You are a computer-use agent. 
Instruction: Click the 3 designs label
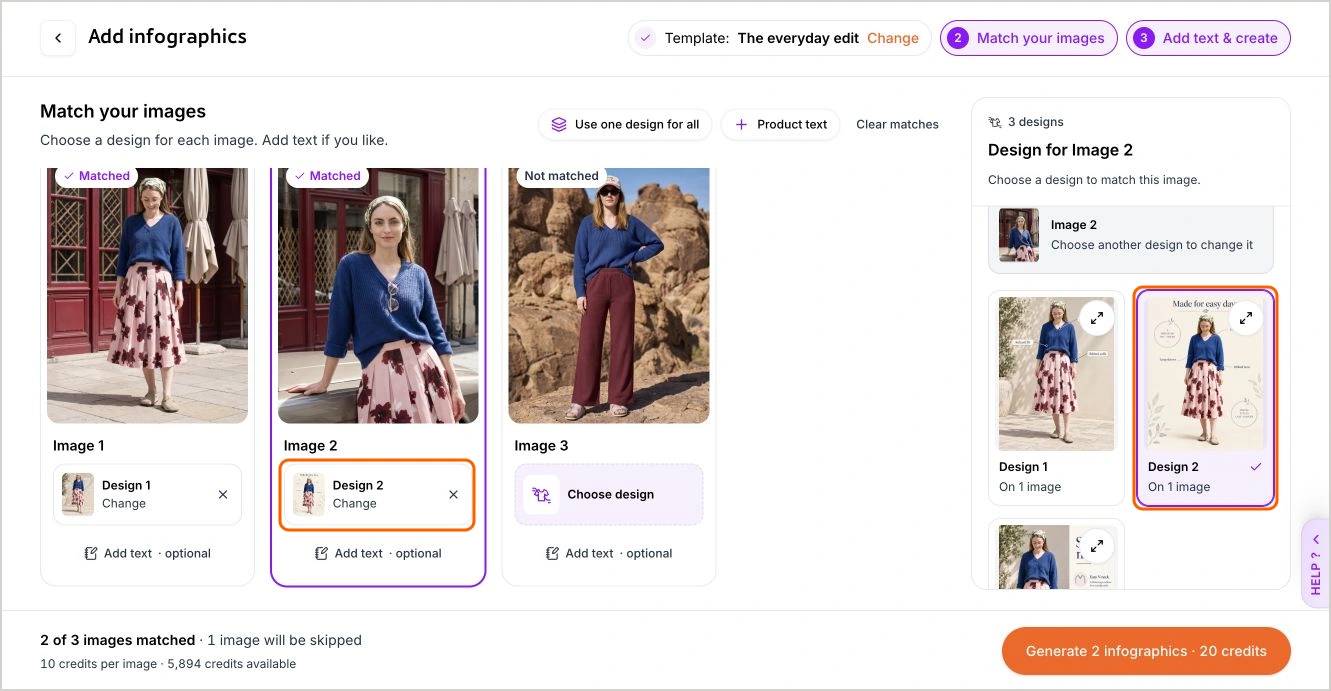click(1026, 122)
